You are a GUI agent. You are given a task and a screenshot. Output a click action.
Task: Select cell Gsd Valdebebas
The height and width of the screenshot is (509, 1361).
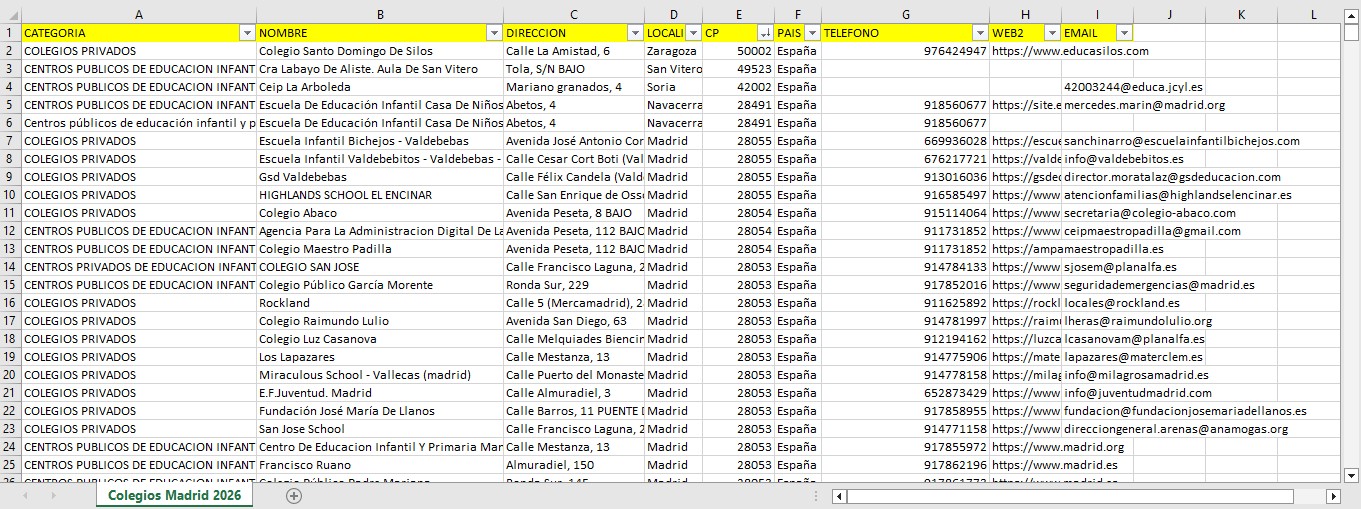coord(379,177)
